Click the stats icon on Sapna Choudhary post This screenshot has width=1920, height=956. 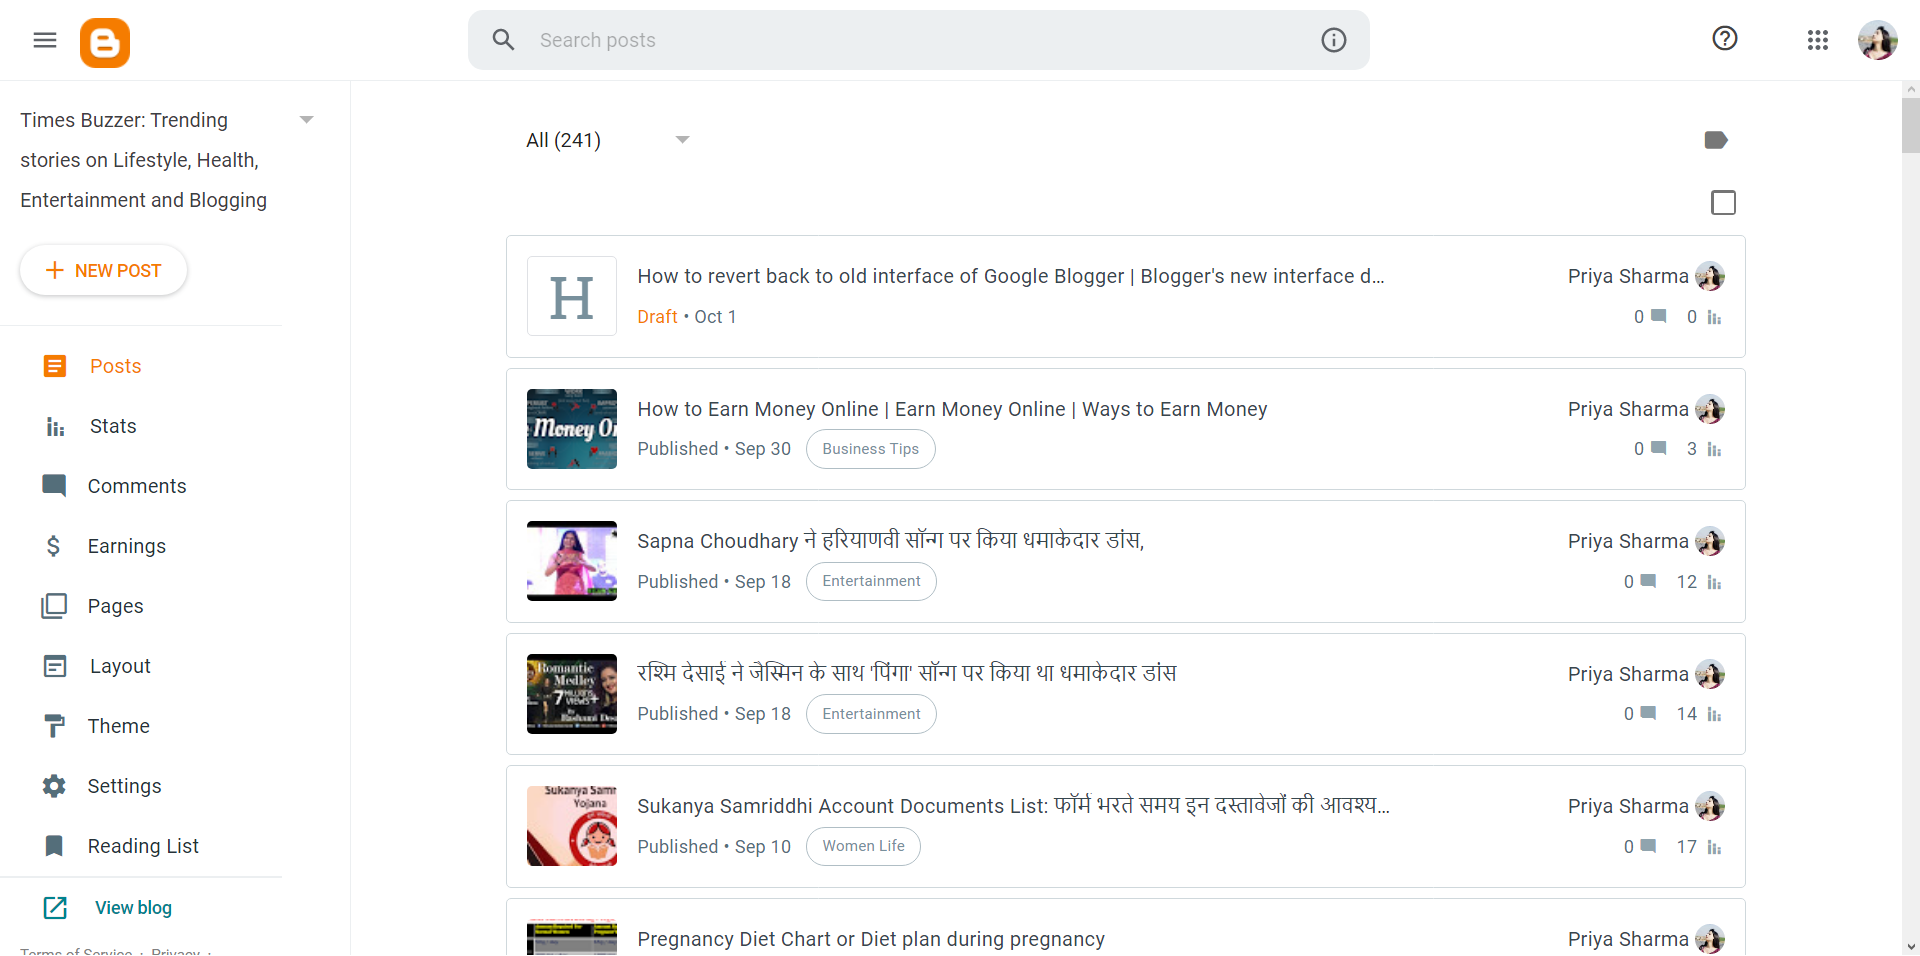point(1714,582)
